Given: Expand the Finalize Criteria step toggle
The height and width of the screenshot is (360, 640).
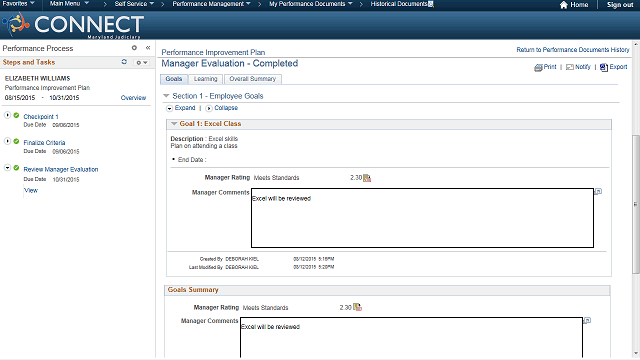Looking at the screenshot, I should click(x=7, y=141).
